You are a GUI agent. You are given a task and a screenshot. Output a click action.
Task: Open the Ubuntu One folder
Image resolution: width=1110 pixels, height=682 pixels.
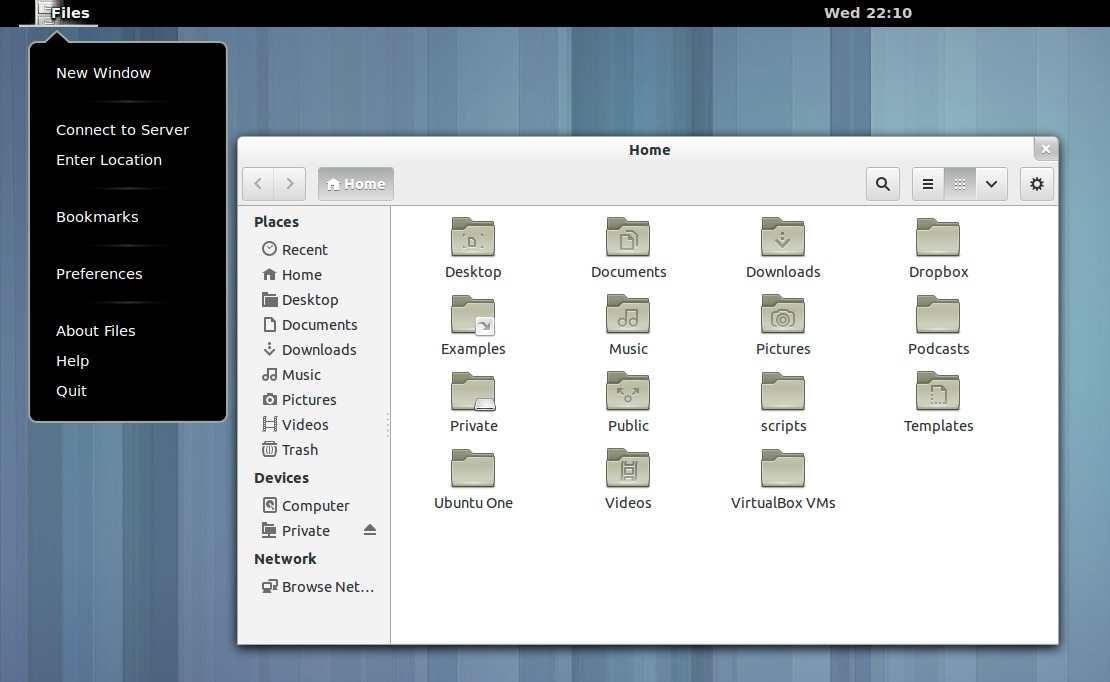473,470
